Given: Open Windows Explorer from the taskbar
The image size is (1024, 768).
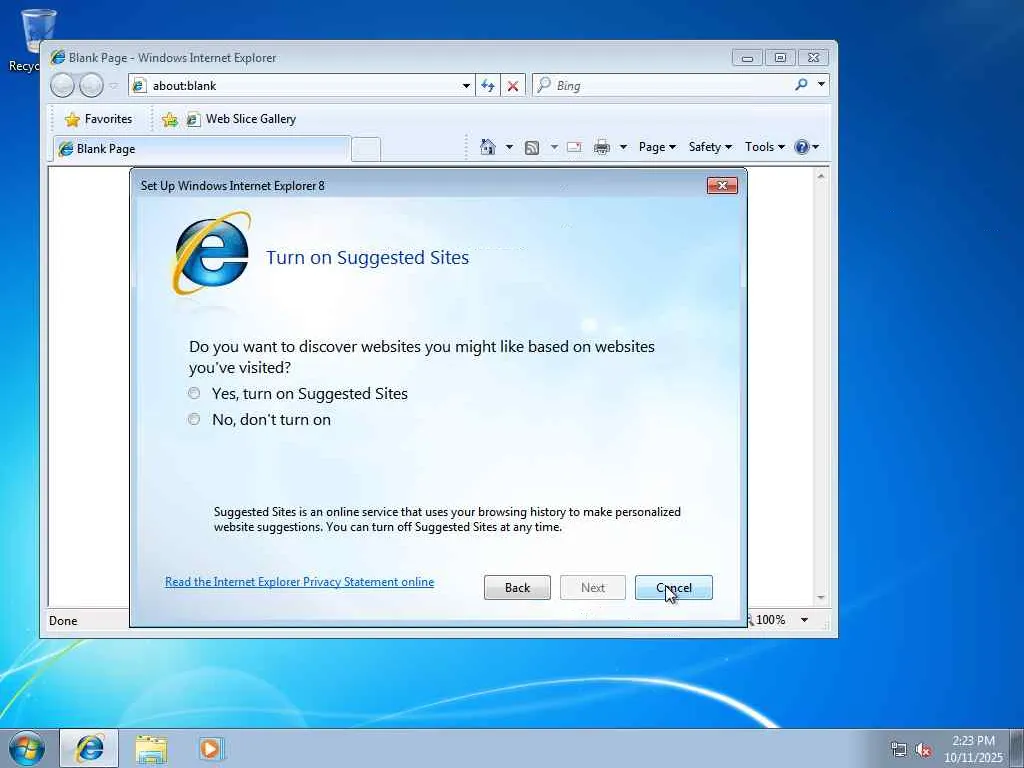Looking at the screenshot, I should 151,749.
